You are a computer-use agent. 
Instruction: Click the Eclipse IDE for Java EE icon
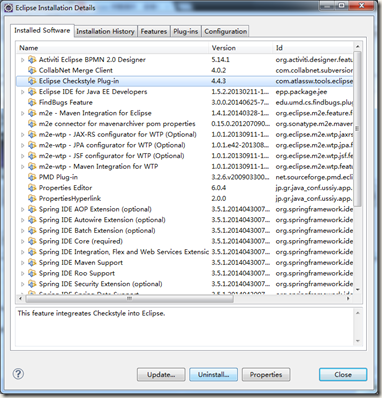32,92
